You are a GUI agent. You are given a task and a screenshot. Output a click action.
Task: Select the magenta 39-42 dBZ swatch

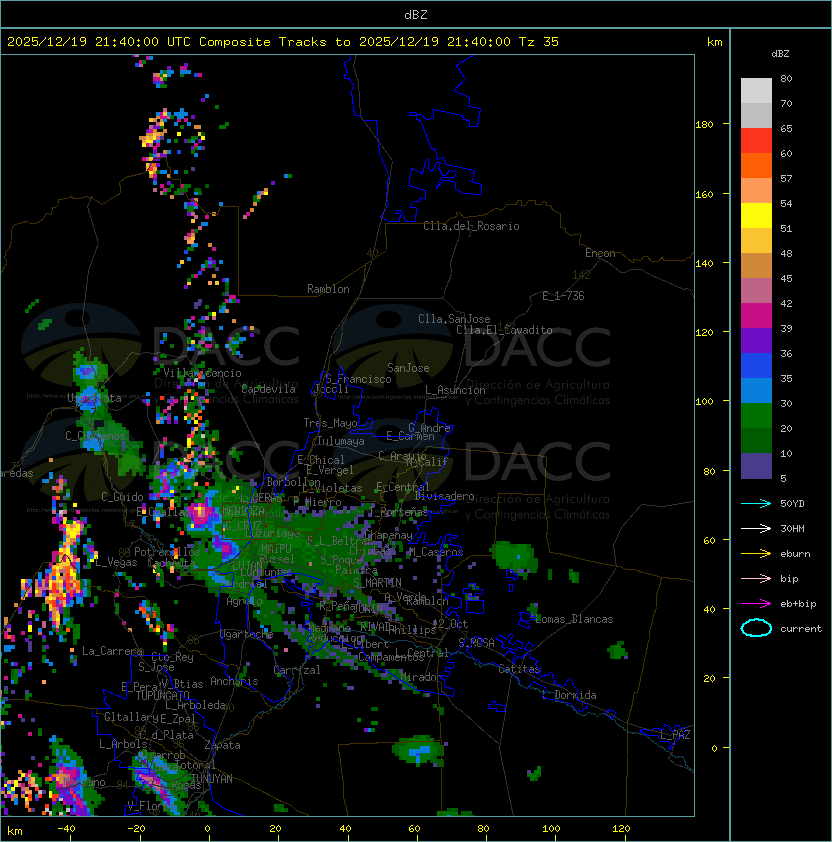coord(756,316)
